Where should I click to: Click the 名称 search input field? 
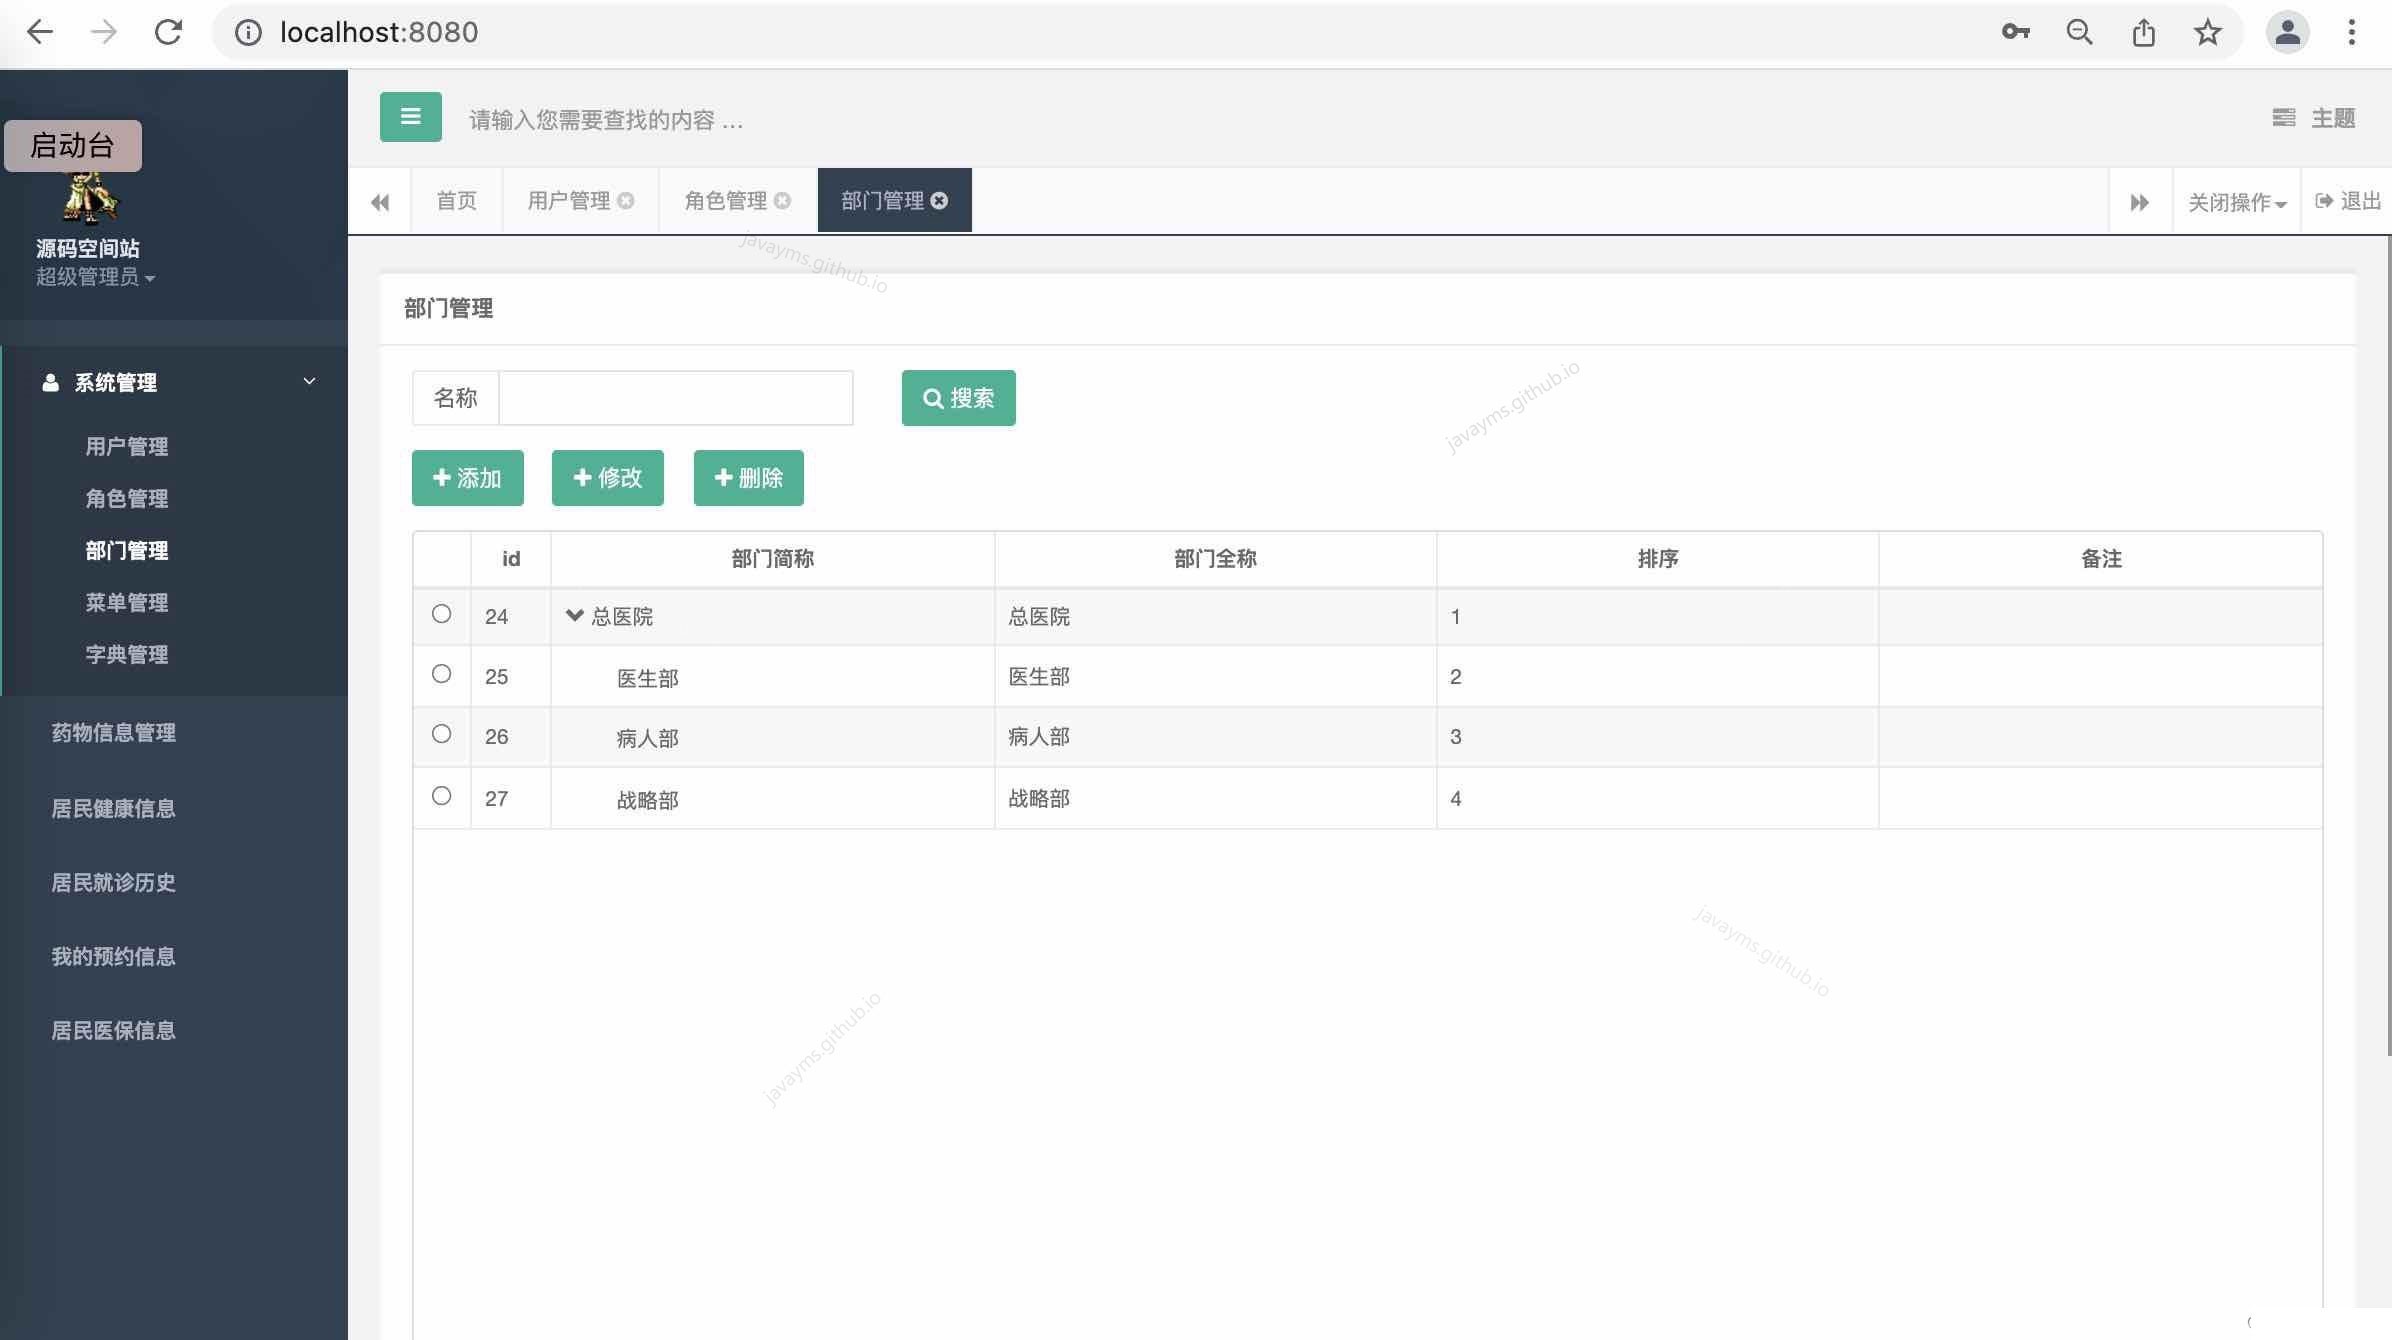(675, 398)
